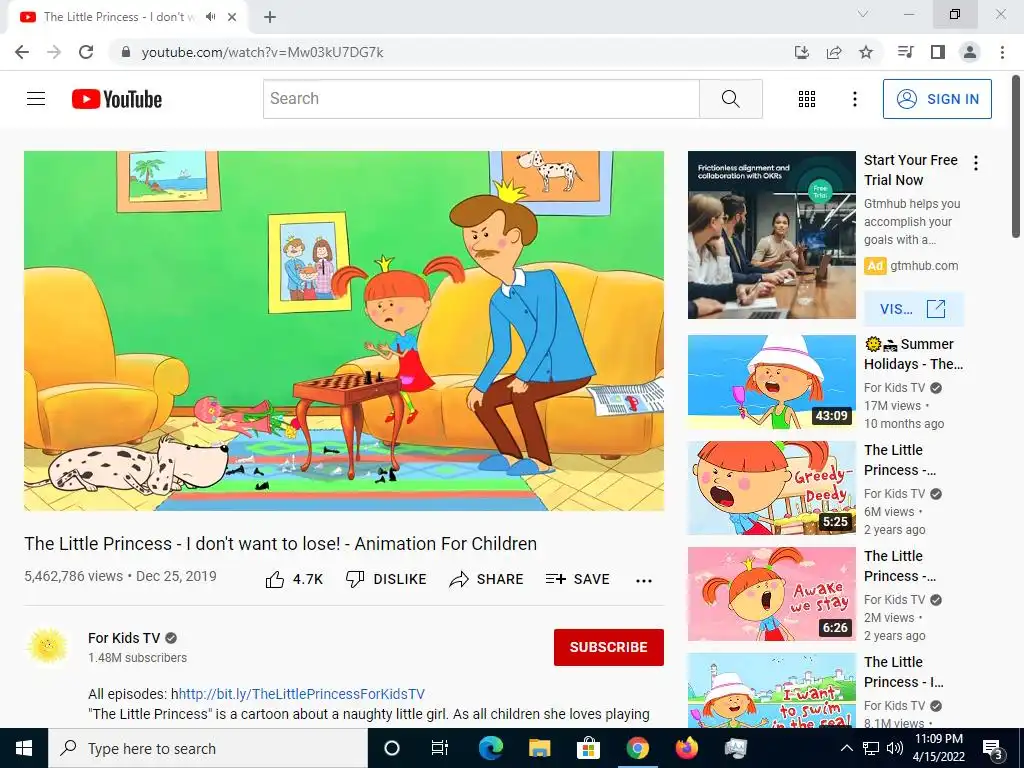Viewport: 1024px width, 768px height.
Task: Open the YouTube hamburger guide menu
Action: click(36, 99)
